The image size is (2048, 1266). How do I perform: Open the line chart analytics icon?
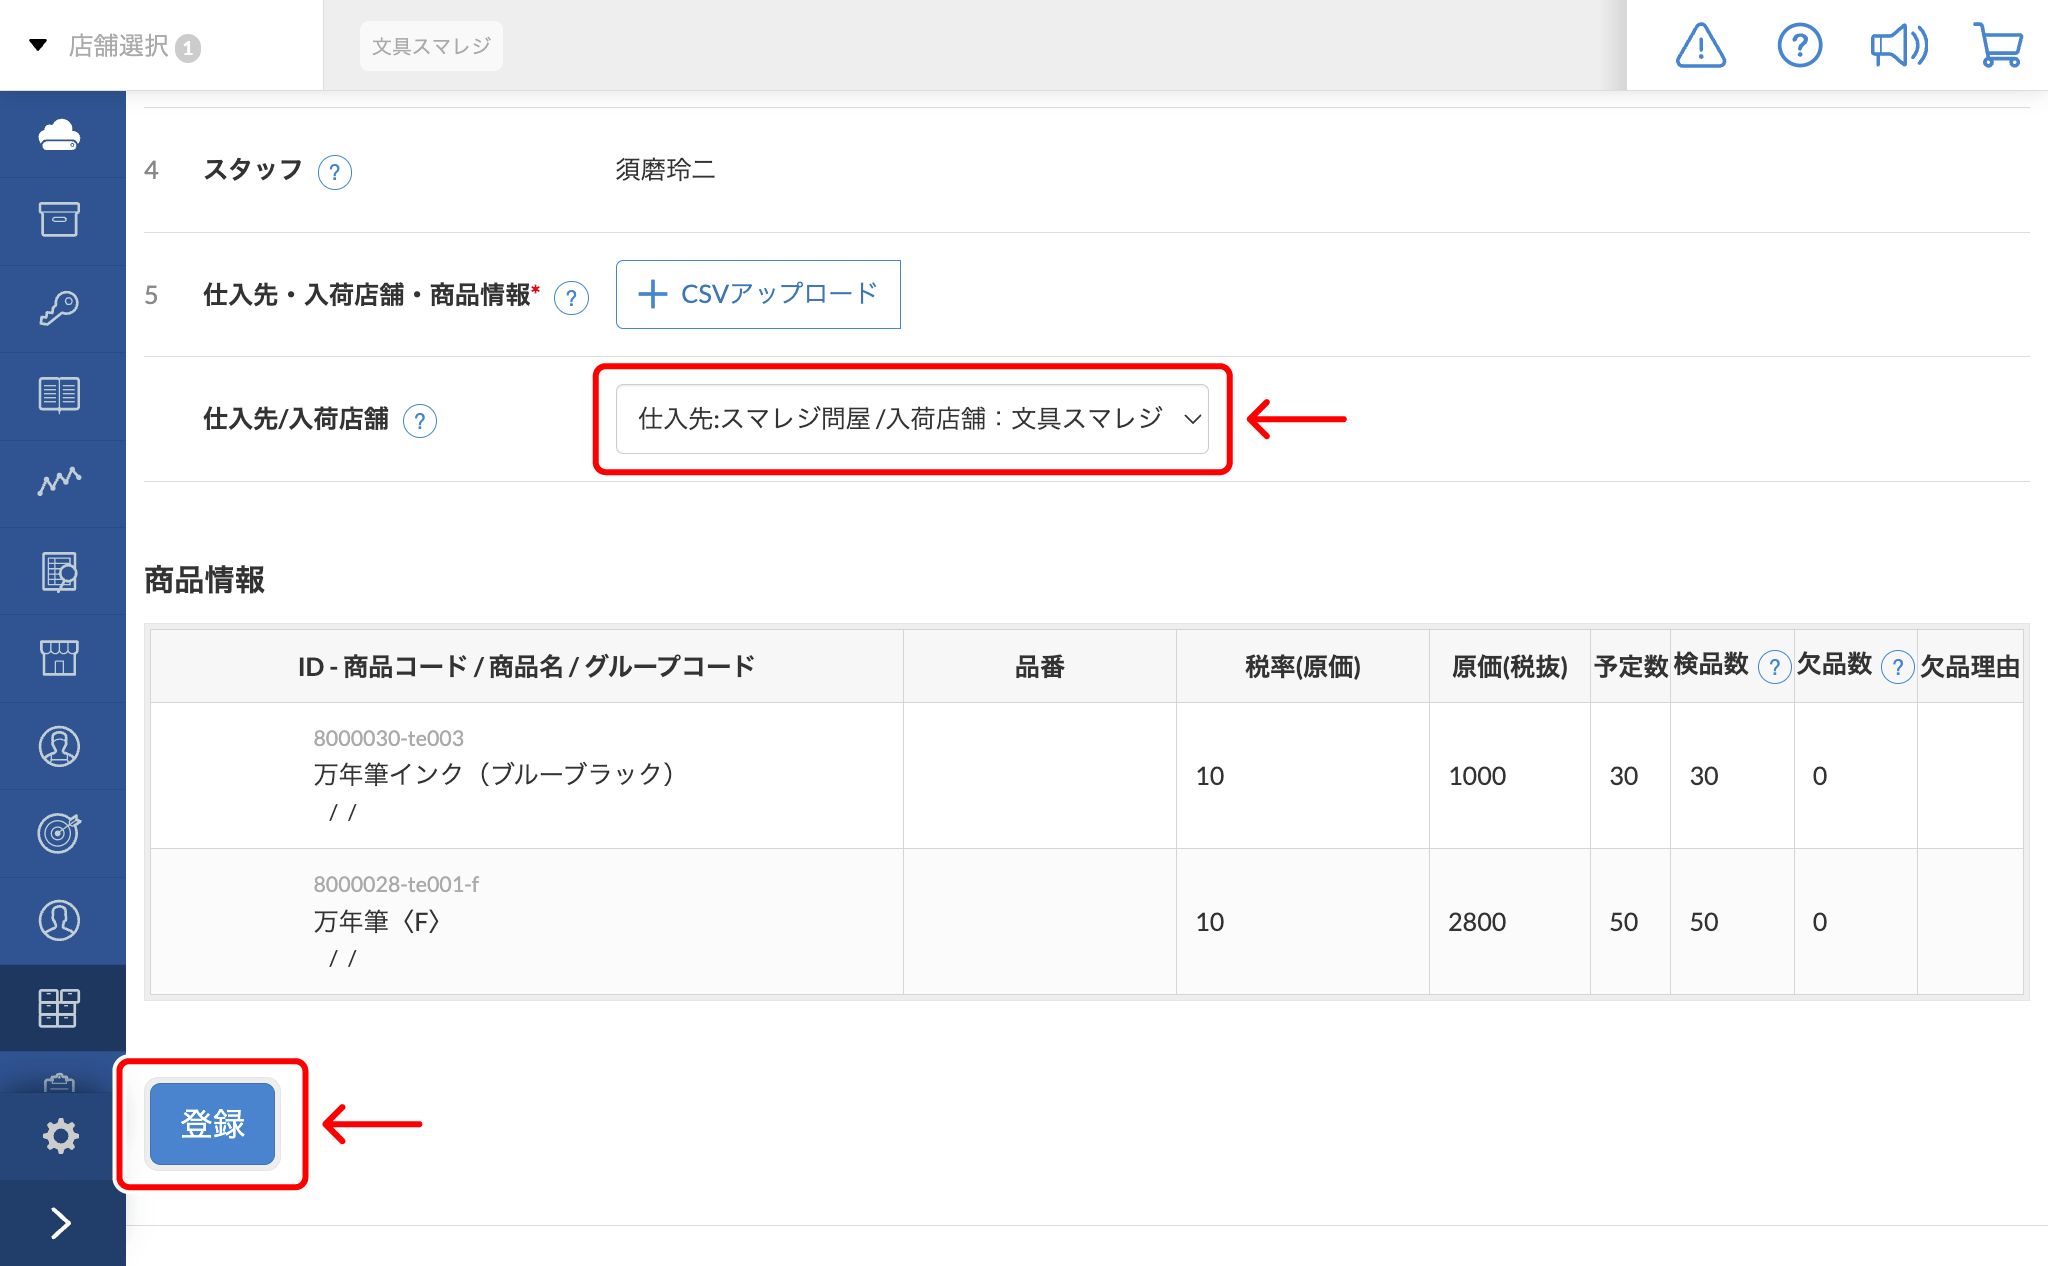[x=60, y=481]
